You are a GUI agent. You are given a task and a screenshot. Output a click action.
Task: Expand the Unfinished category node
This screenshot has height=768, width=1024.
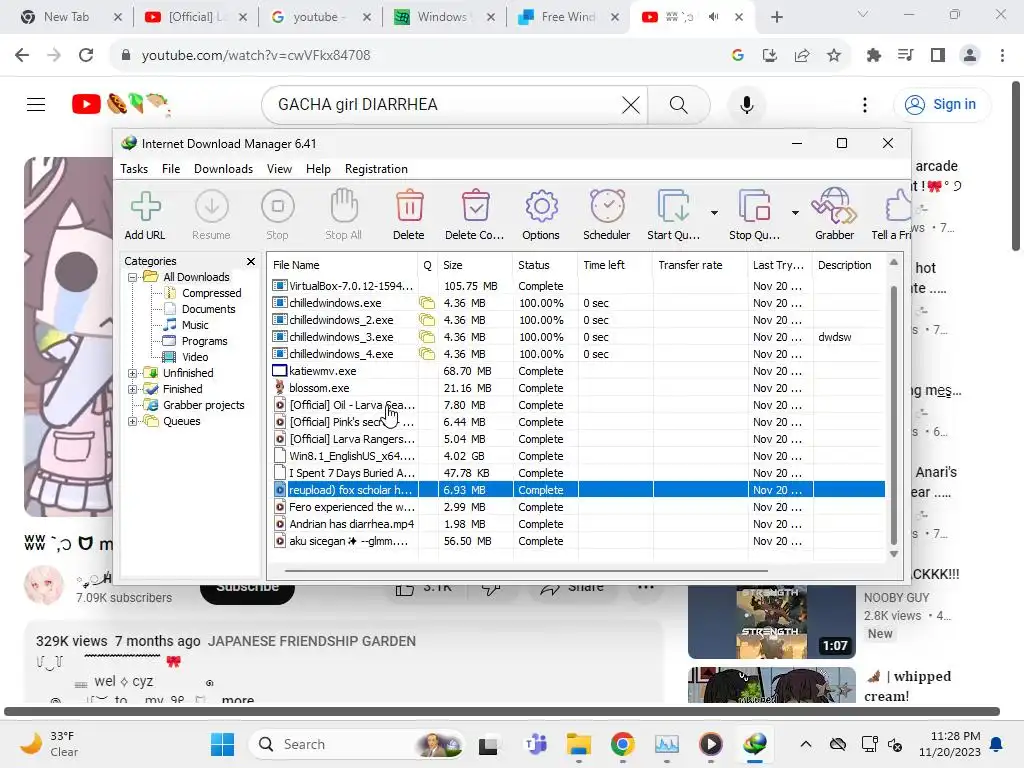133,373
